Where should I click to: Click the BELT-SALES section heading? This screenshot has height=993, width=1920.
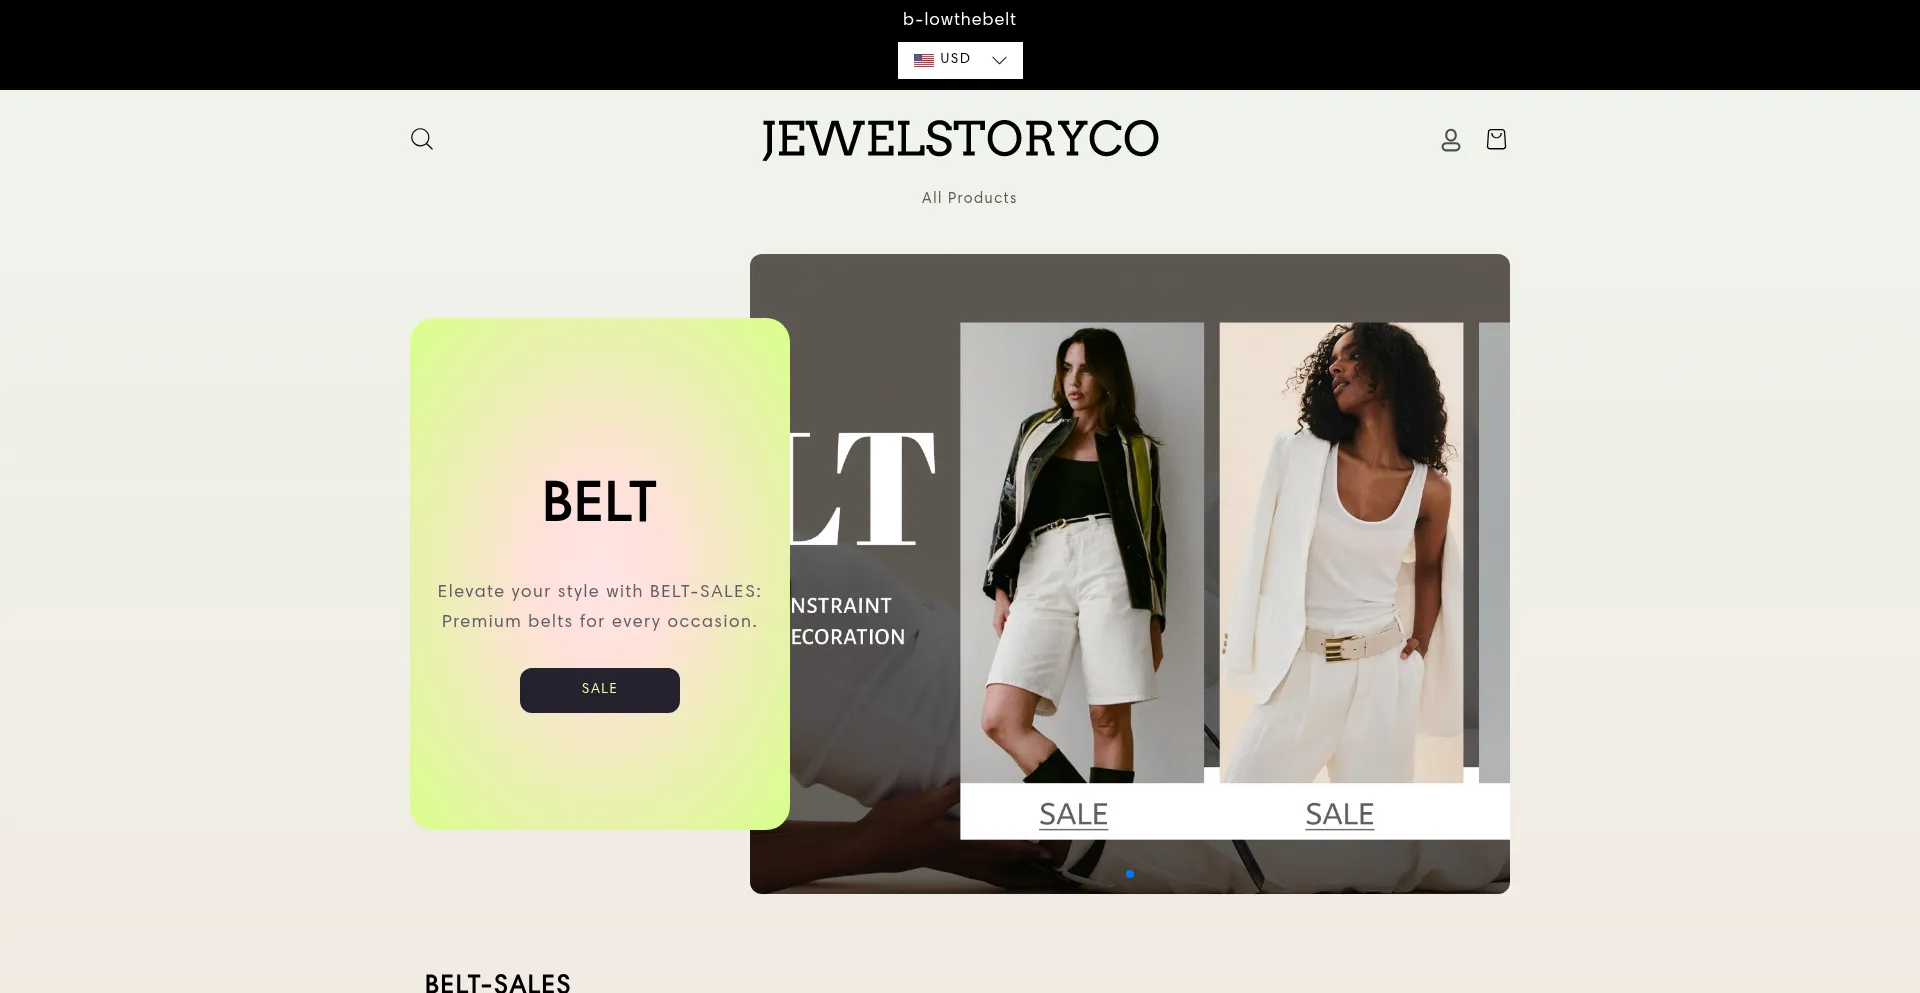click(x=498, y=983)
